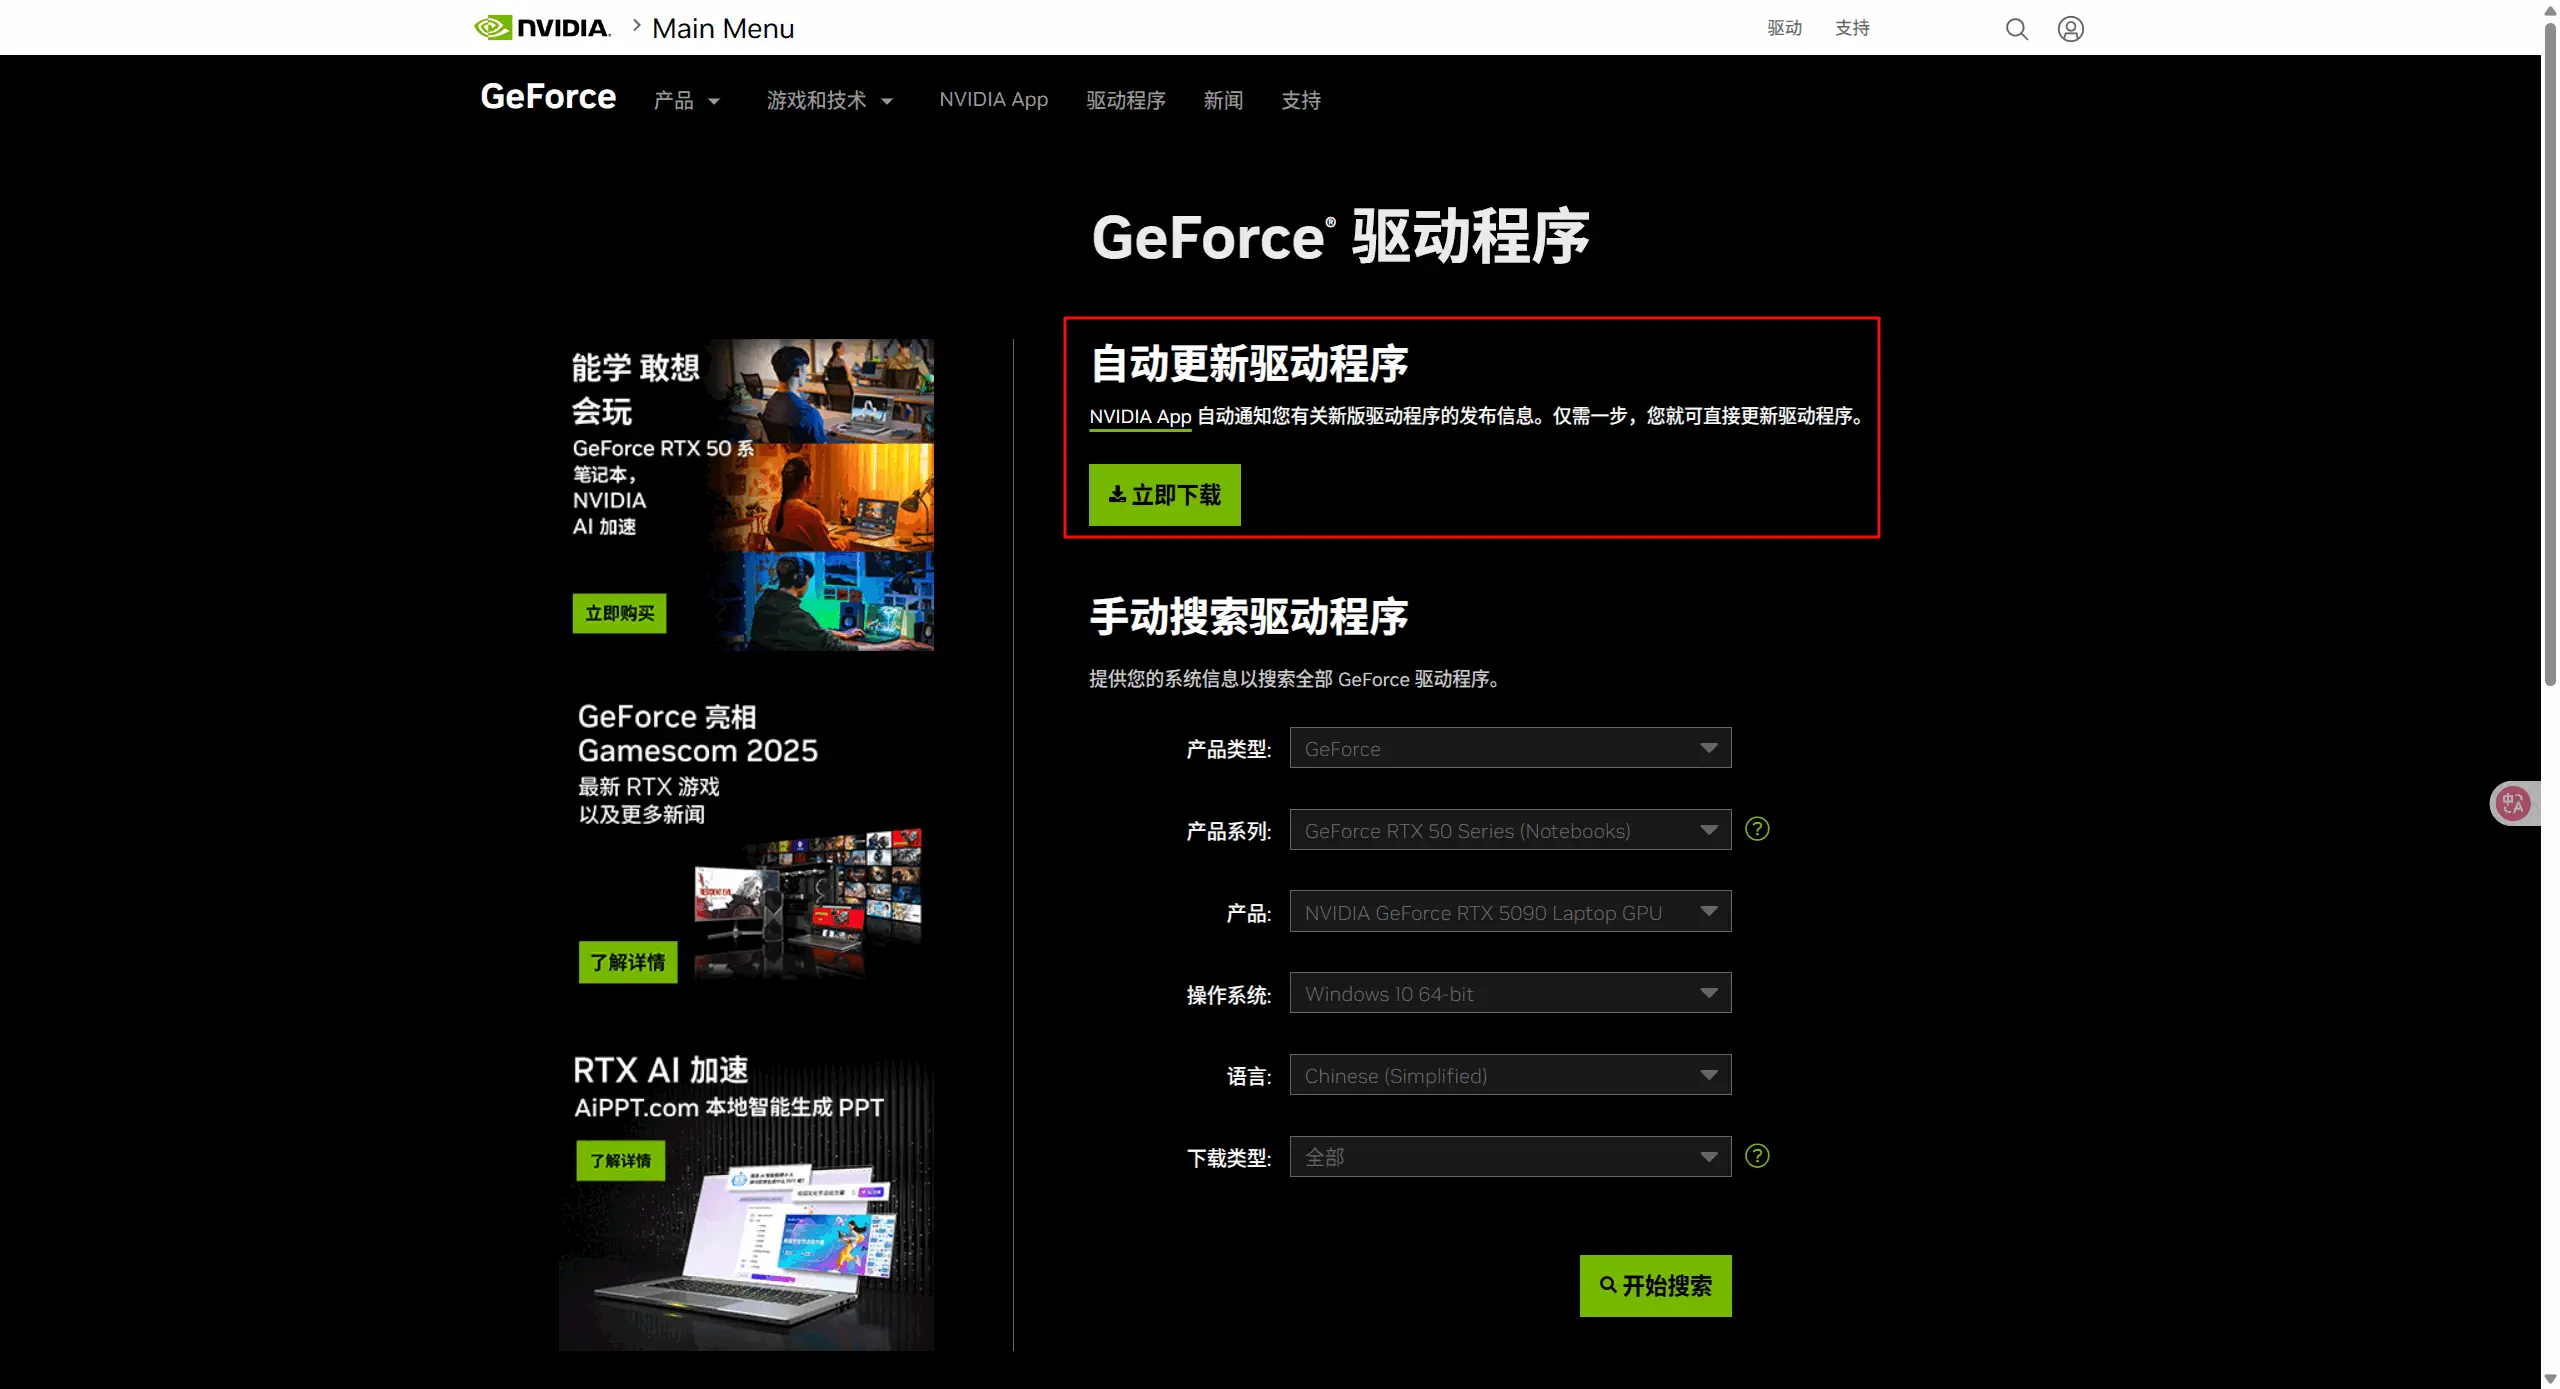Click help icon beside 下载类型 dropdown
This screenshot has width=2560, height=1389.
pos(1757,1156)
